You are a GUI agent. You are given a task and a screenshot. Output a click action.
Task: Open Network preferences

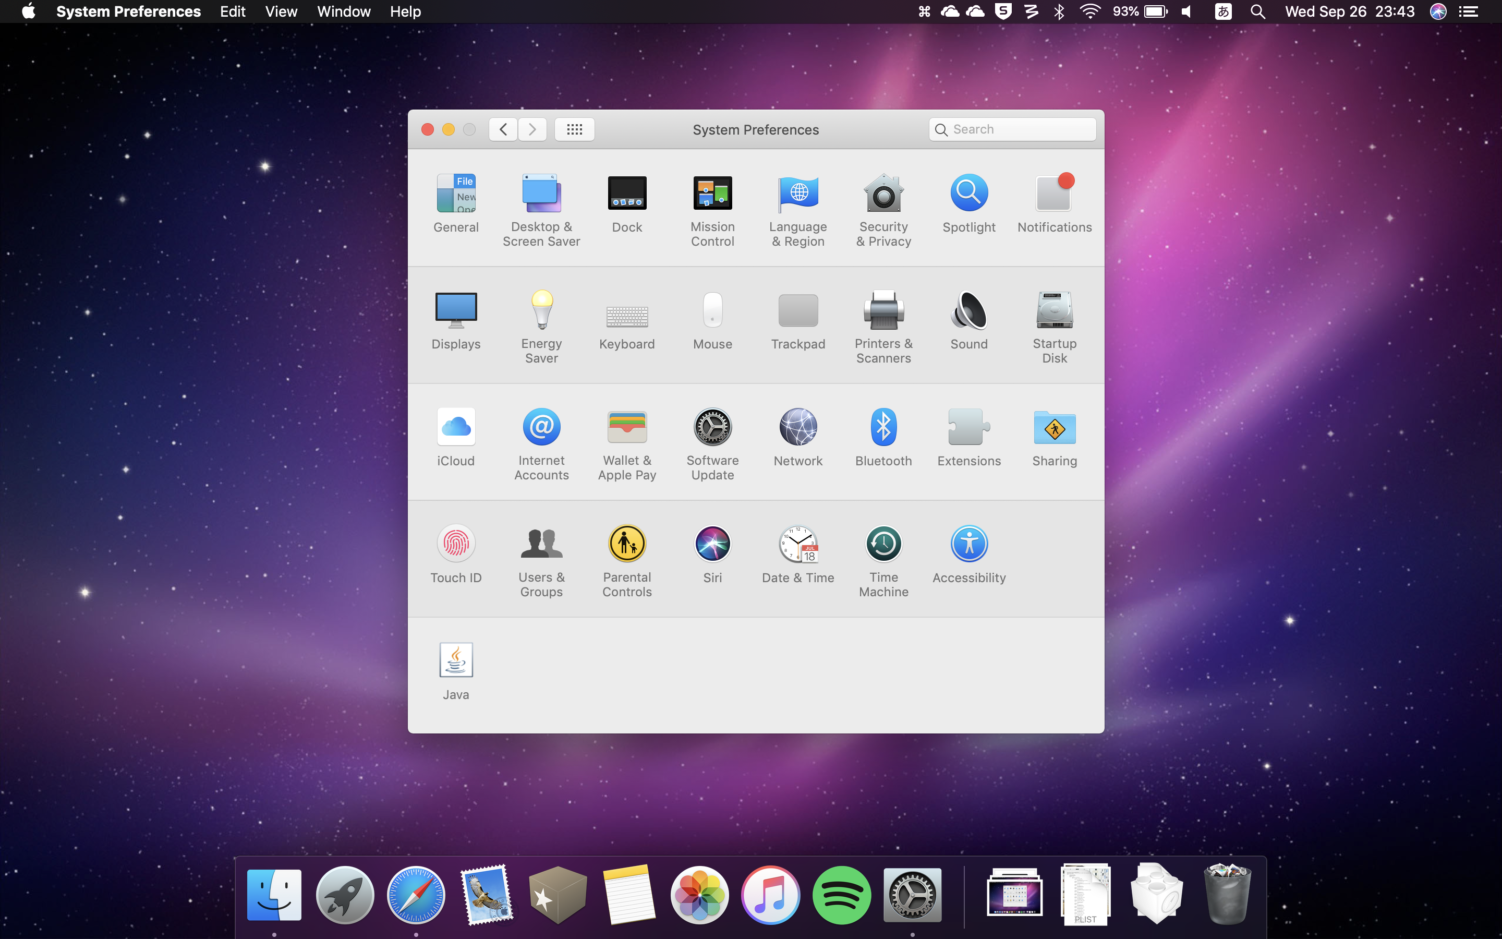798,438
